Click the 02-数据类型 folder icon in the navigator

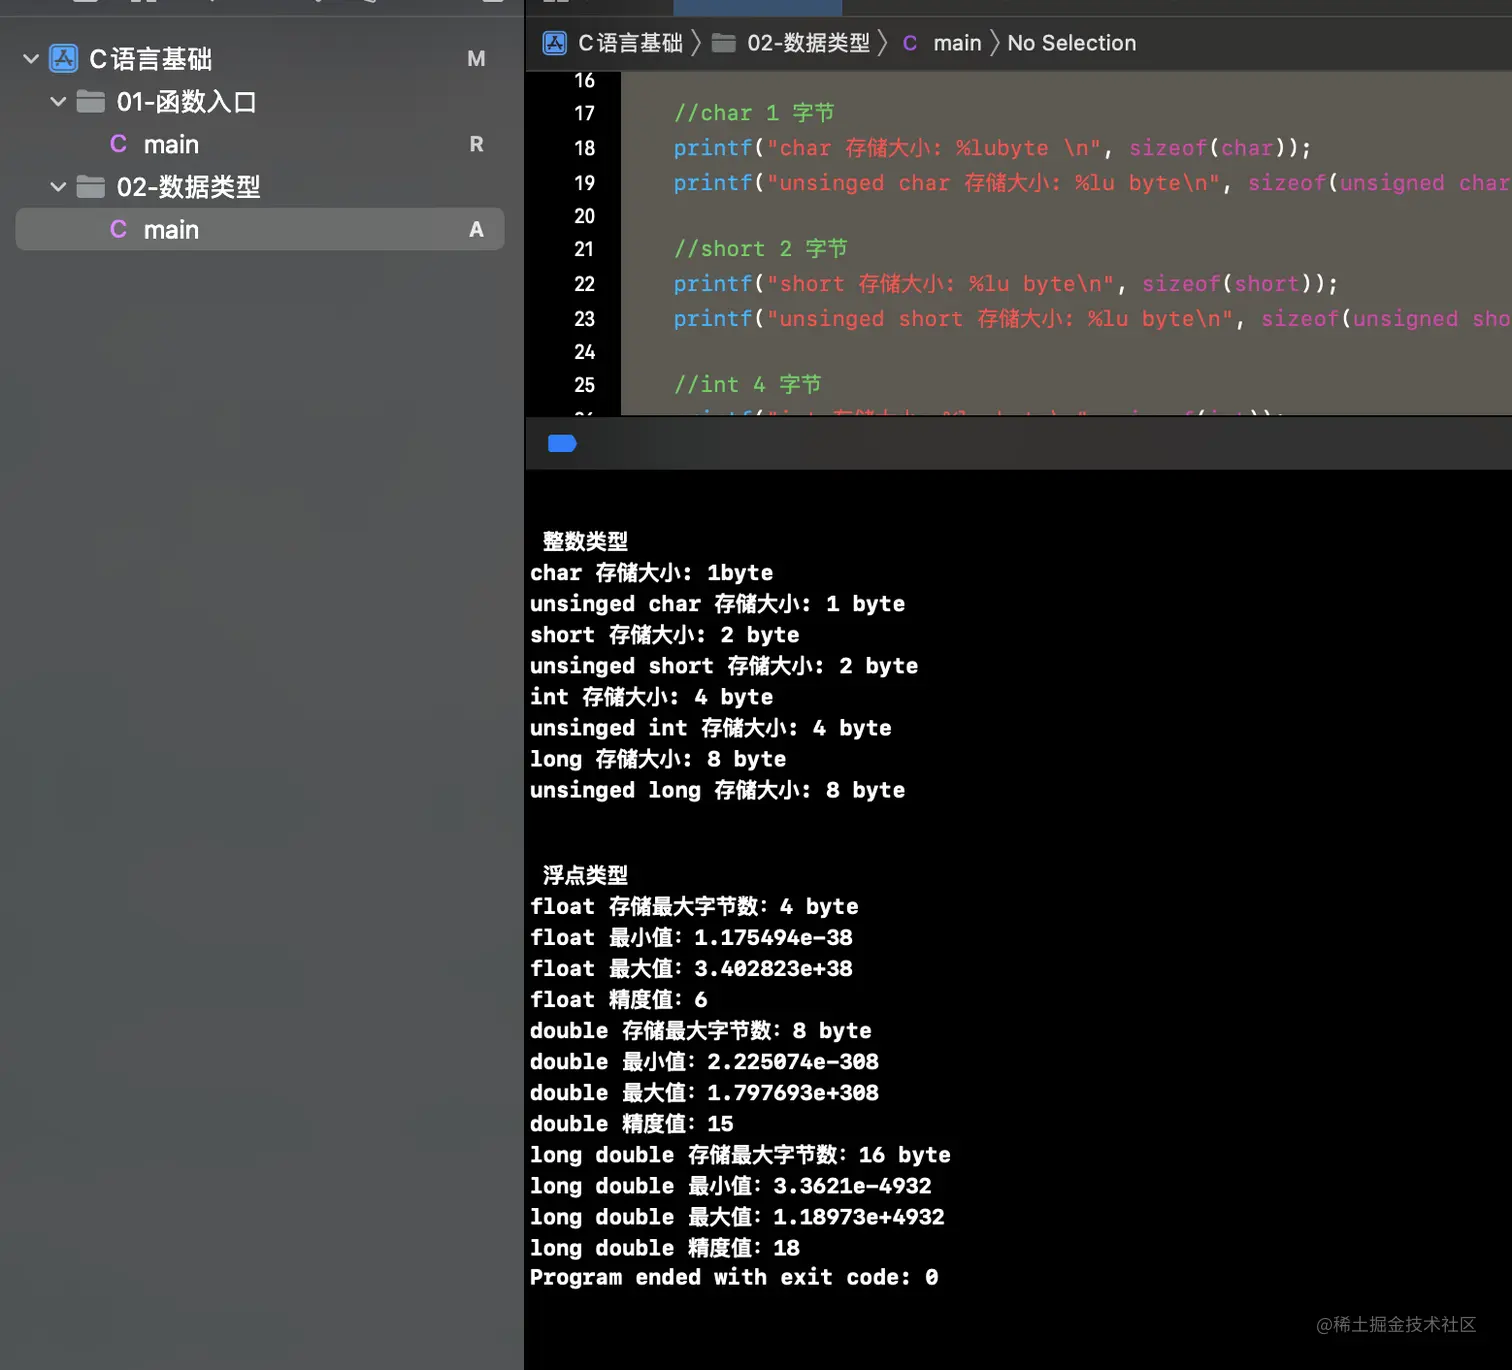tap(91, 187)
